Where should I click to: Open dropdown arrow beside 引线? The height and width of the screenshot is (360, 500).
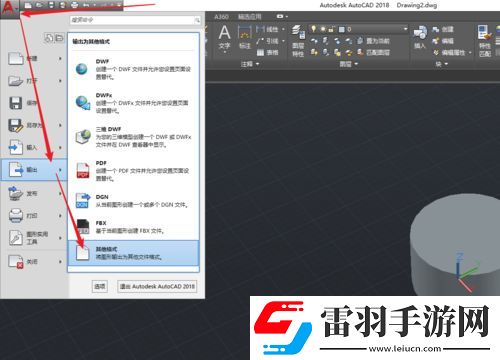click(283, 41)
